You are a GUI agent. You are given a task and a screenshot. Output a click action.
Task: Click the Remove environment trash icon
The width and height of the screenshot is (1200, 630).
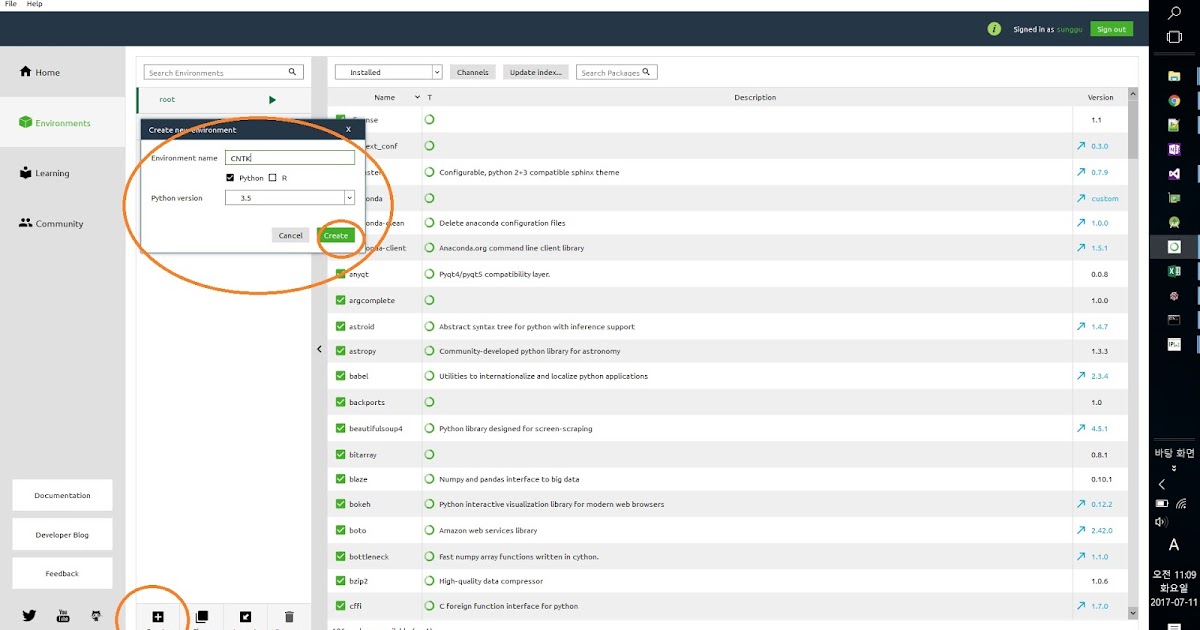coord(289,617)
